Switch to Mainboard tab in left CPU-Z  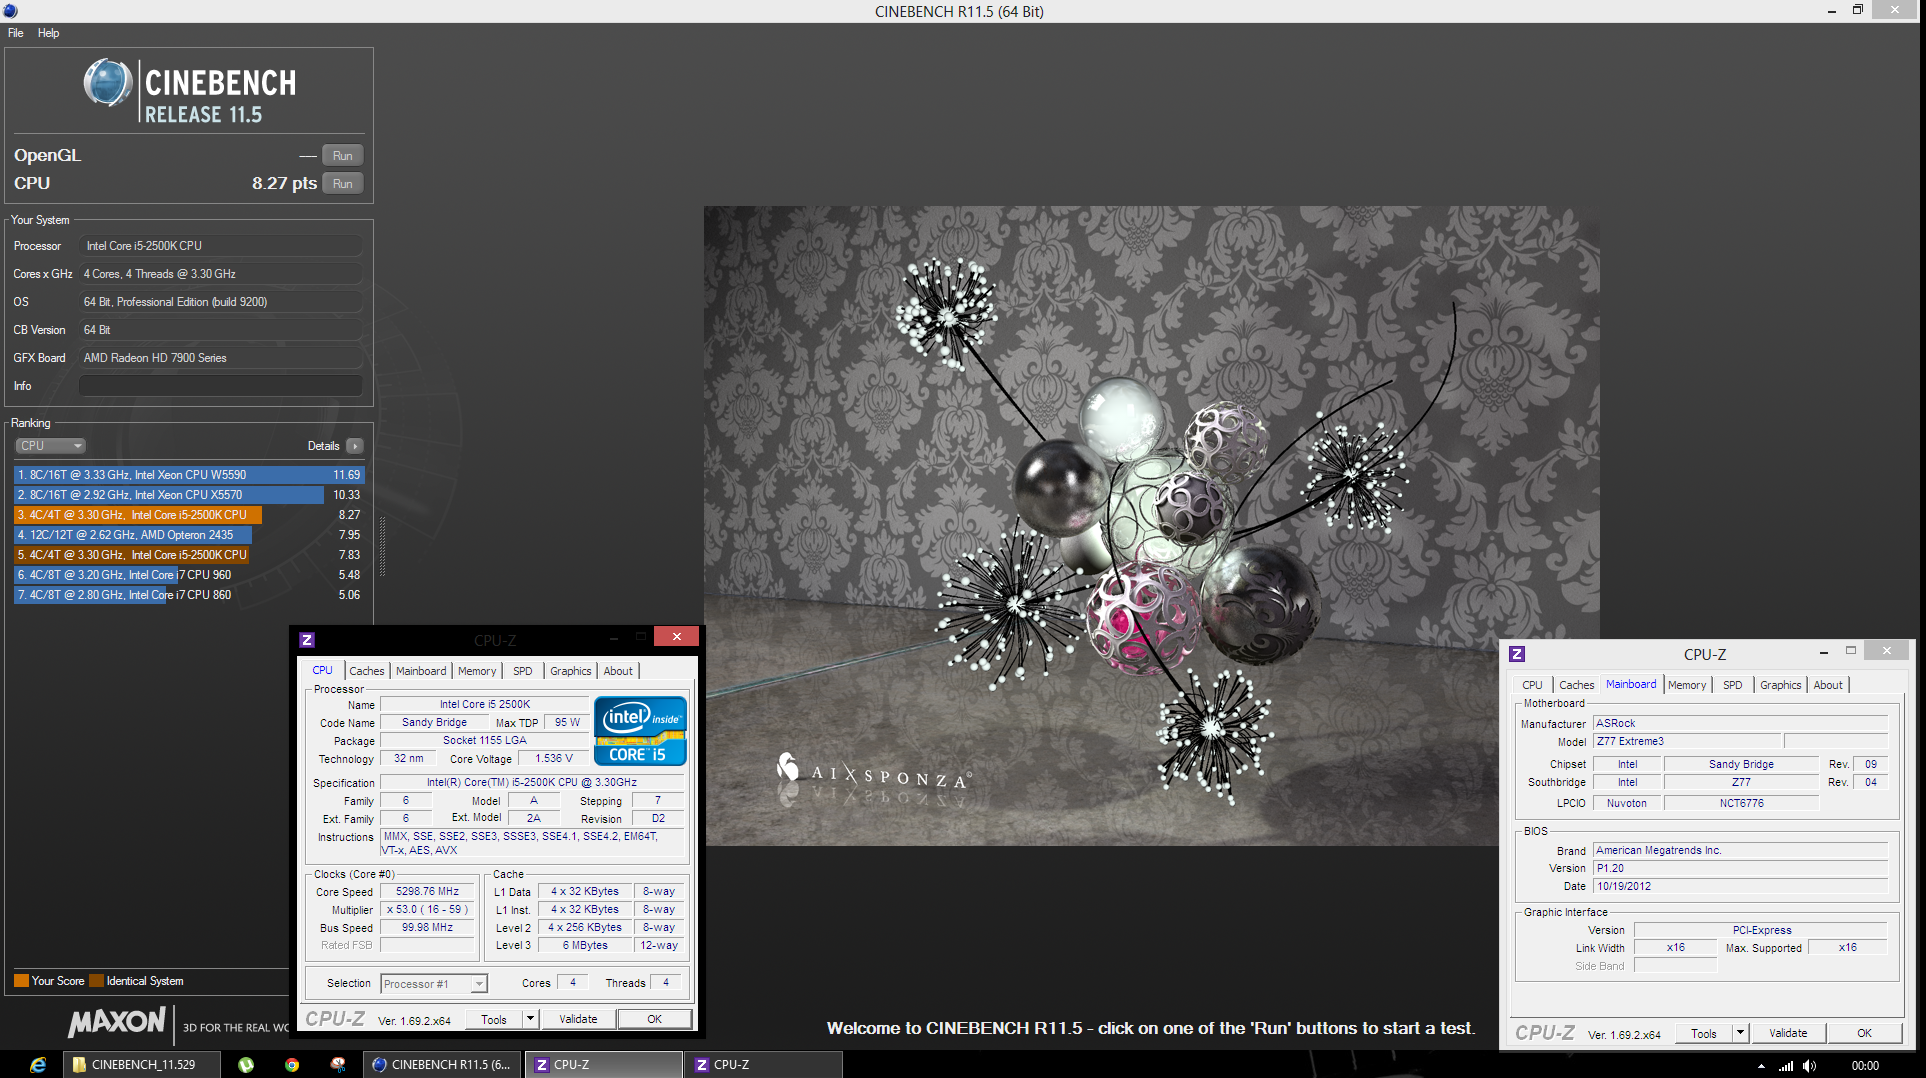point(421,671)
